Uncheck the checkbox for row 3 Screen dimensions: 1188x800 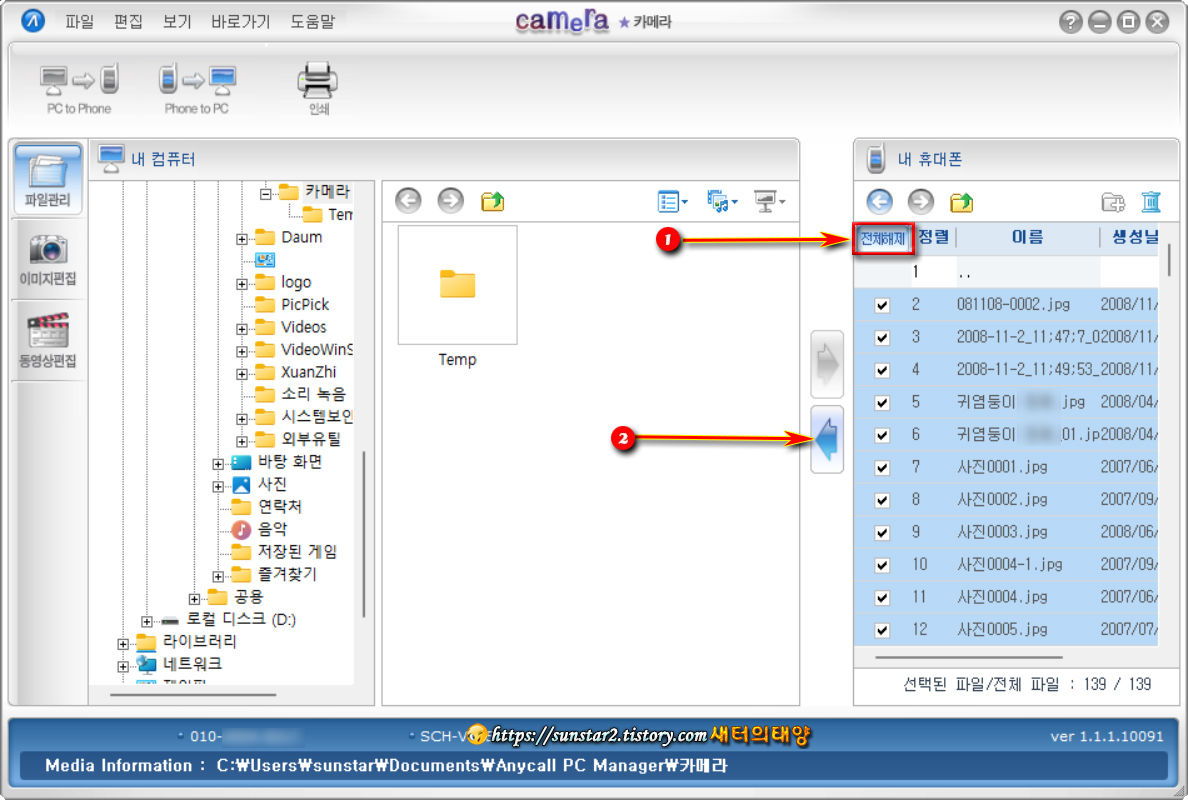[x=882, y=338]
